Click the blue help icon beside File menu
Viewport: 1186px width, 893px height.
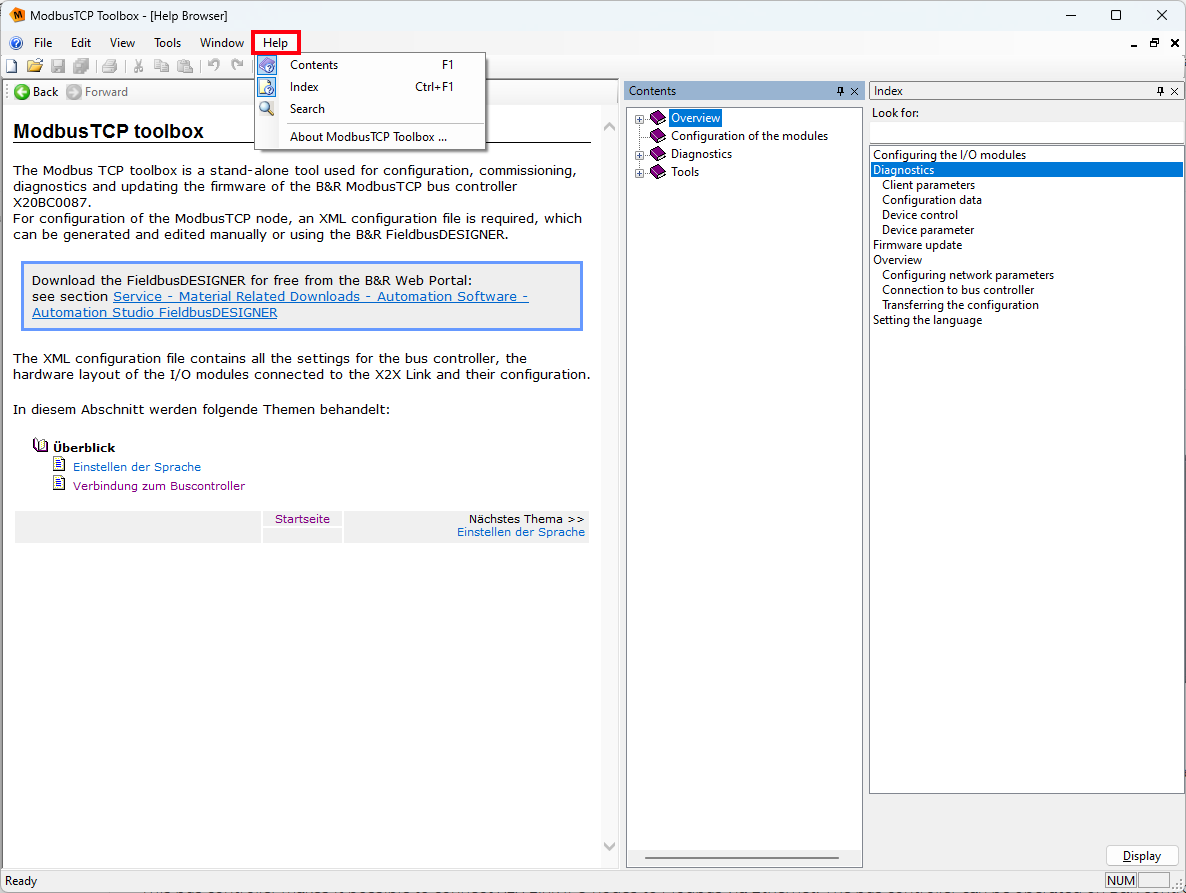point(16,43)
